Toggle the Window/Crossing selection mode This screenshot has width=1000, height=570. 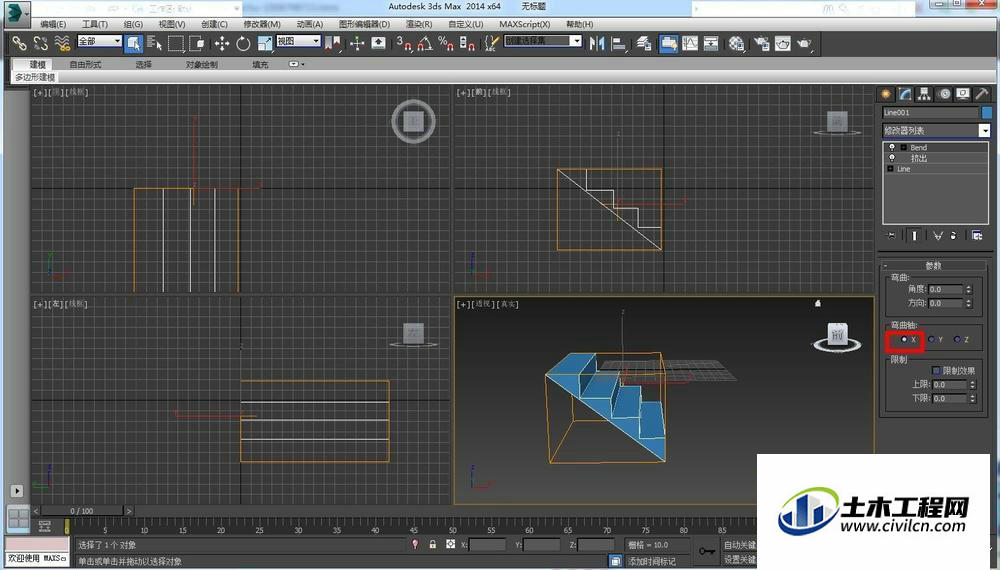197,43
